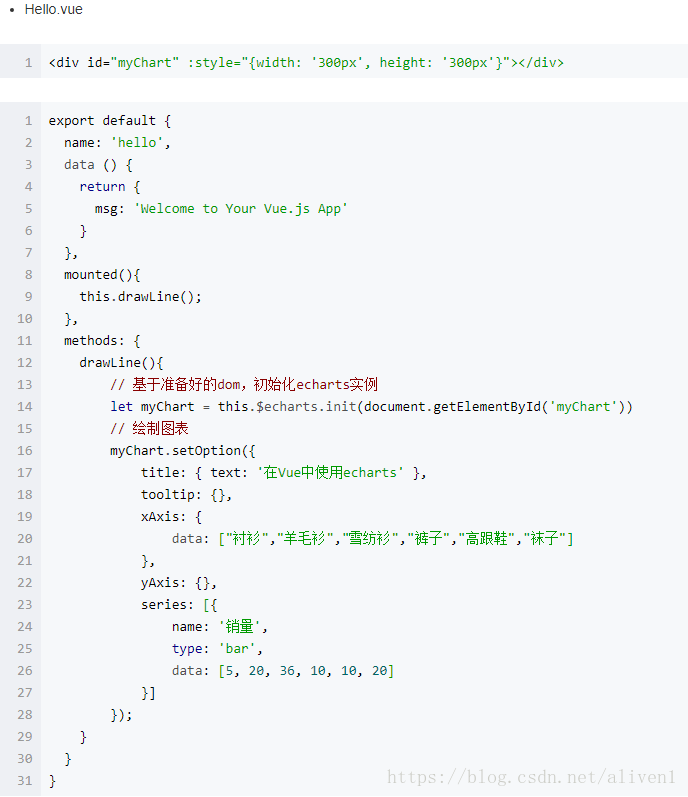Screen dimensions: 688x797
Task: Click the 'Hello.vue' bullet heading text
Action: tap(53, 10)
